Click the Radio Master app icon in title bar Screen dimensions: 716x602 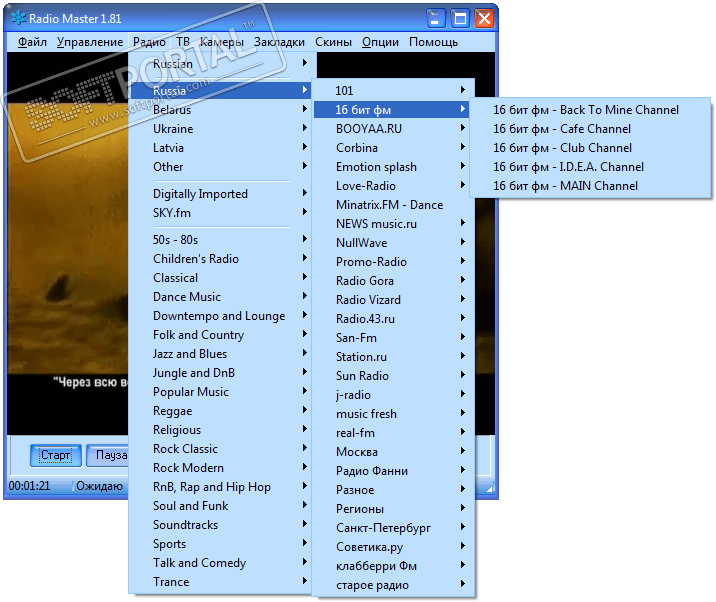(18, 18)
